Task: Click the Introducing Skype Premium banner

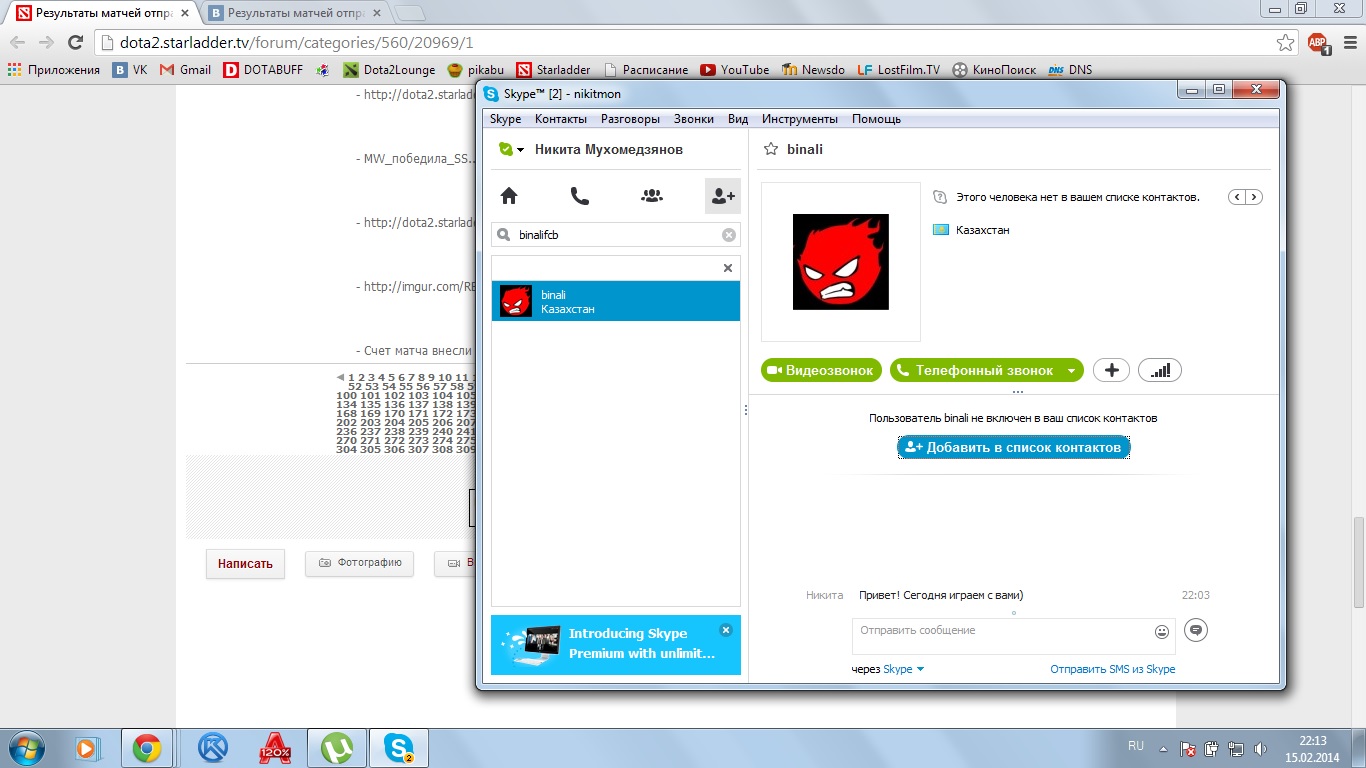Action: 616,645
